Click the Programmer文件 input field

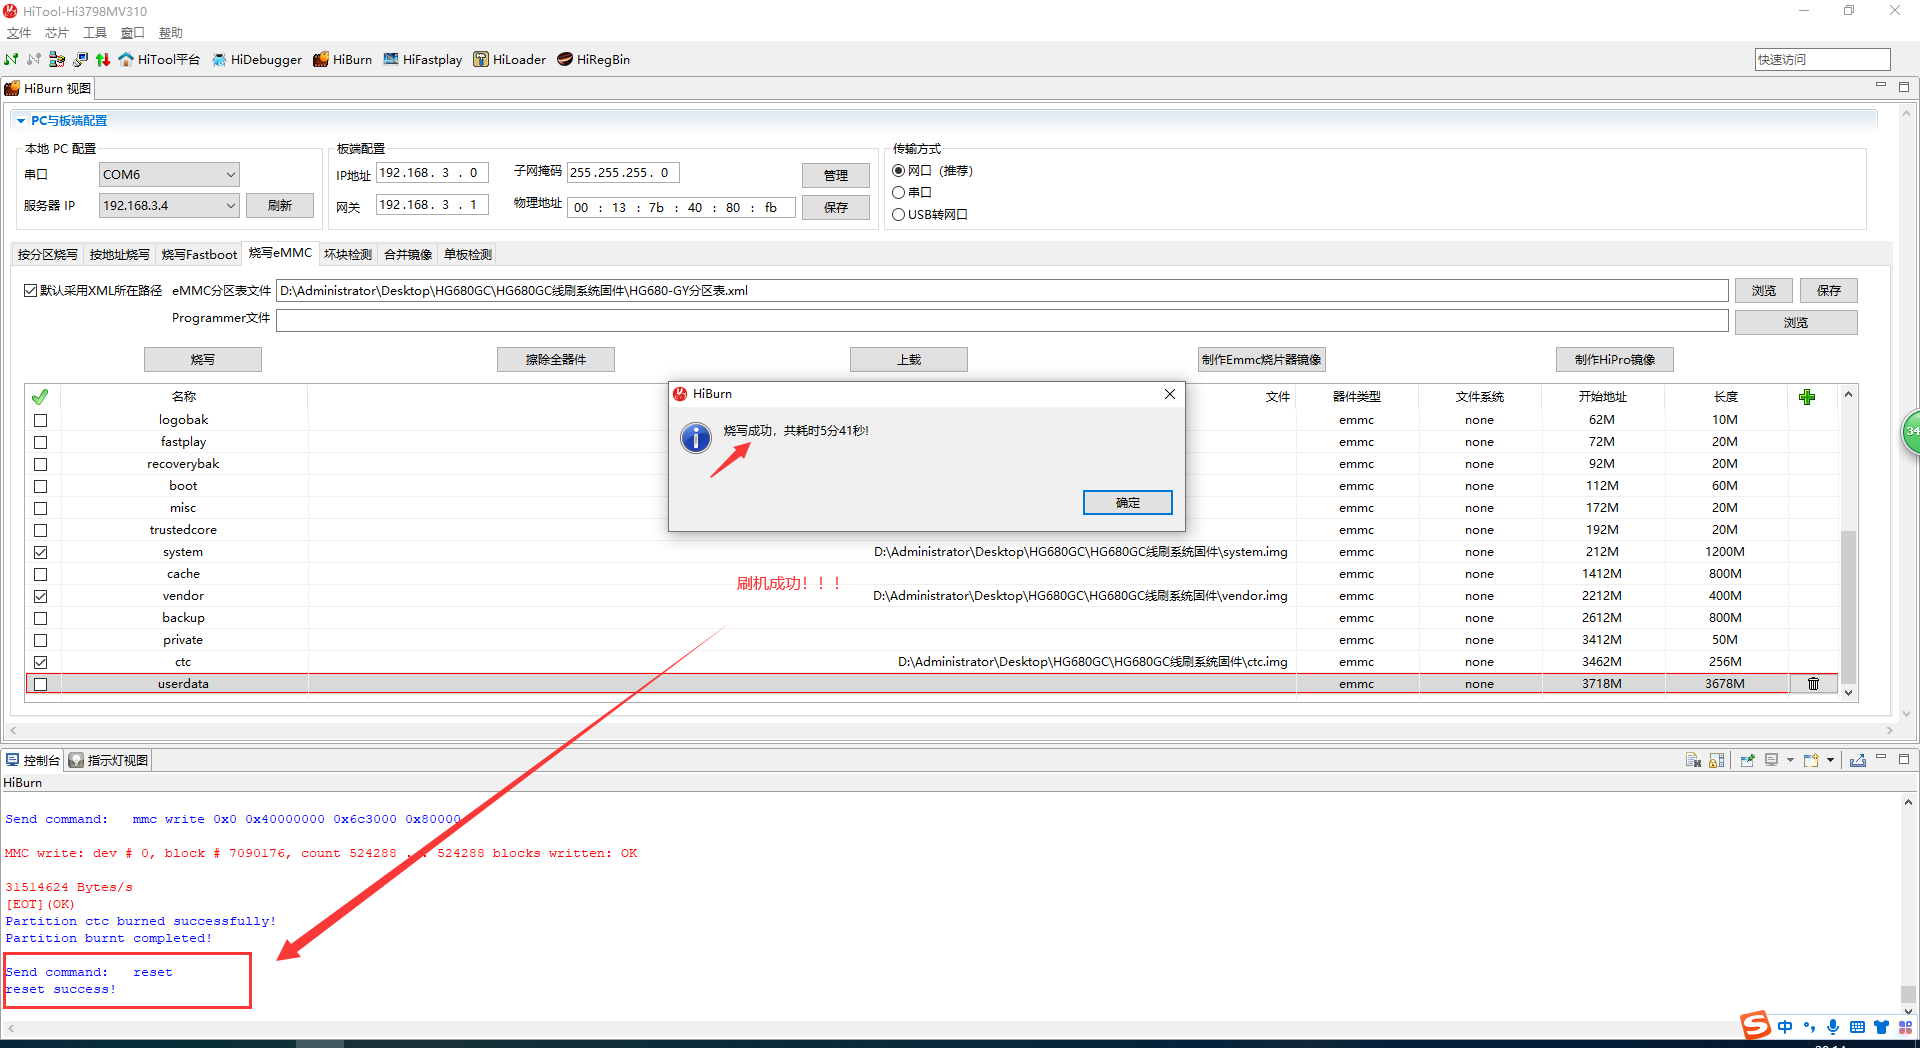pos(1002,321)
